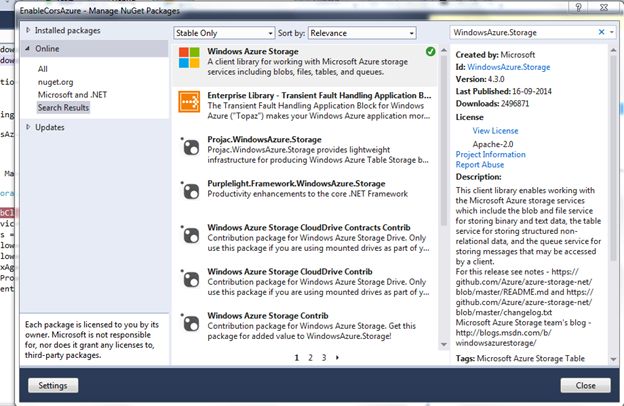Screen dimensions: 624x406
Task: Click the Report Abuse link
Action: 480,165
